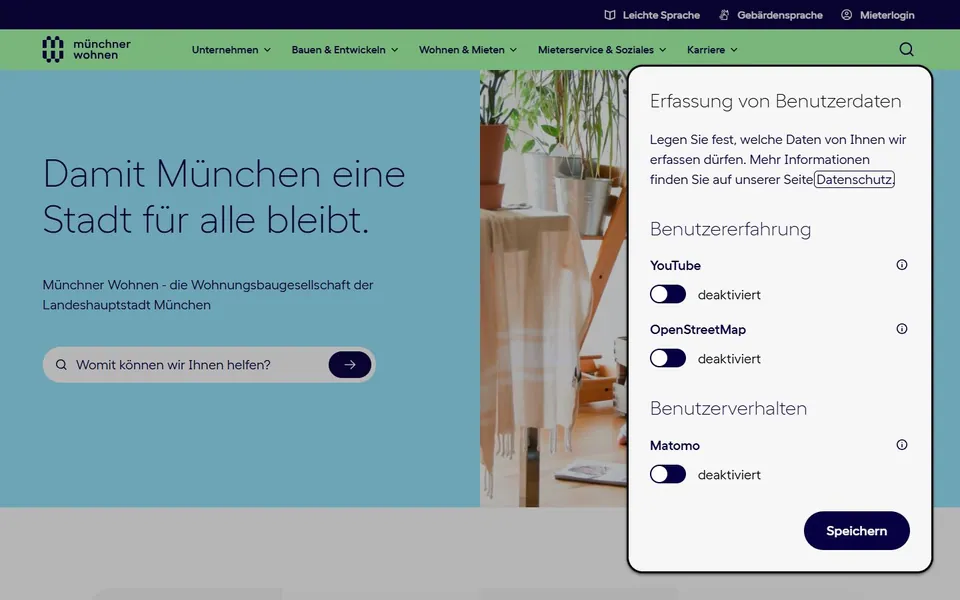Open the header search magnifier icon
The image size is (960, 600).
(906, 49)
